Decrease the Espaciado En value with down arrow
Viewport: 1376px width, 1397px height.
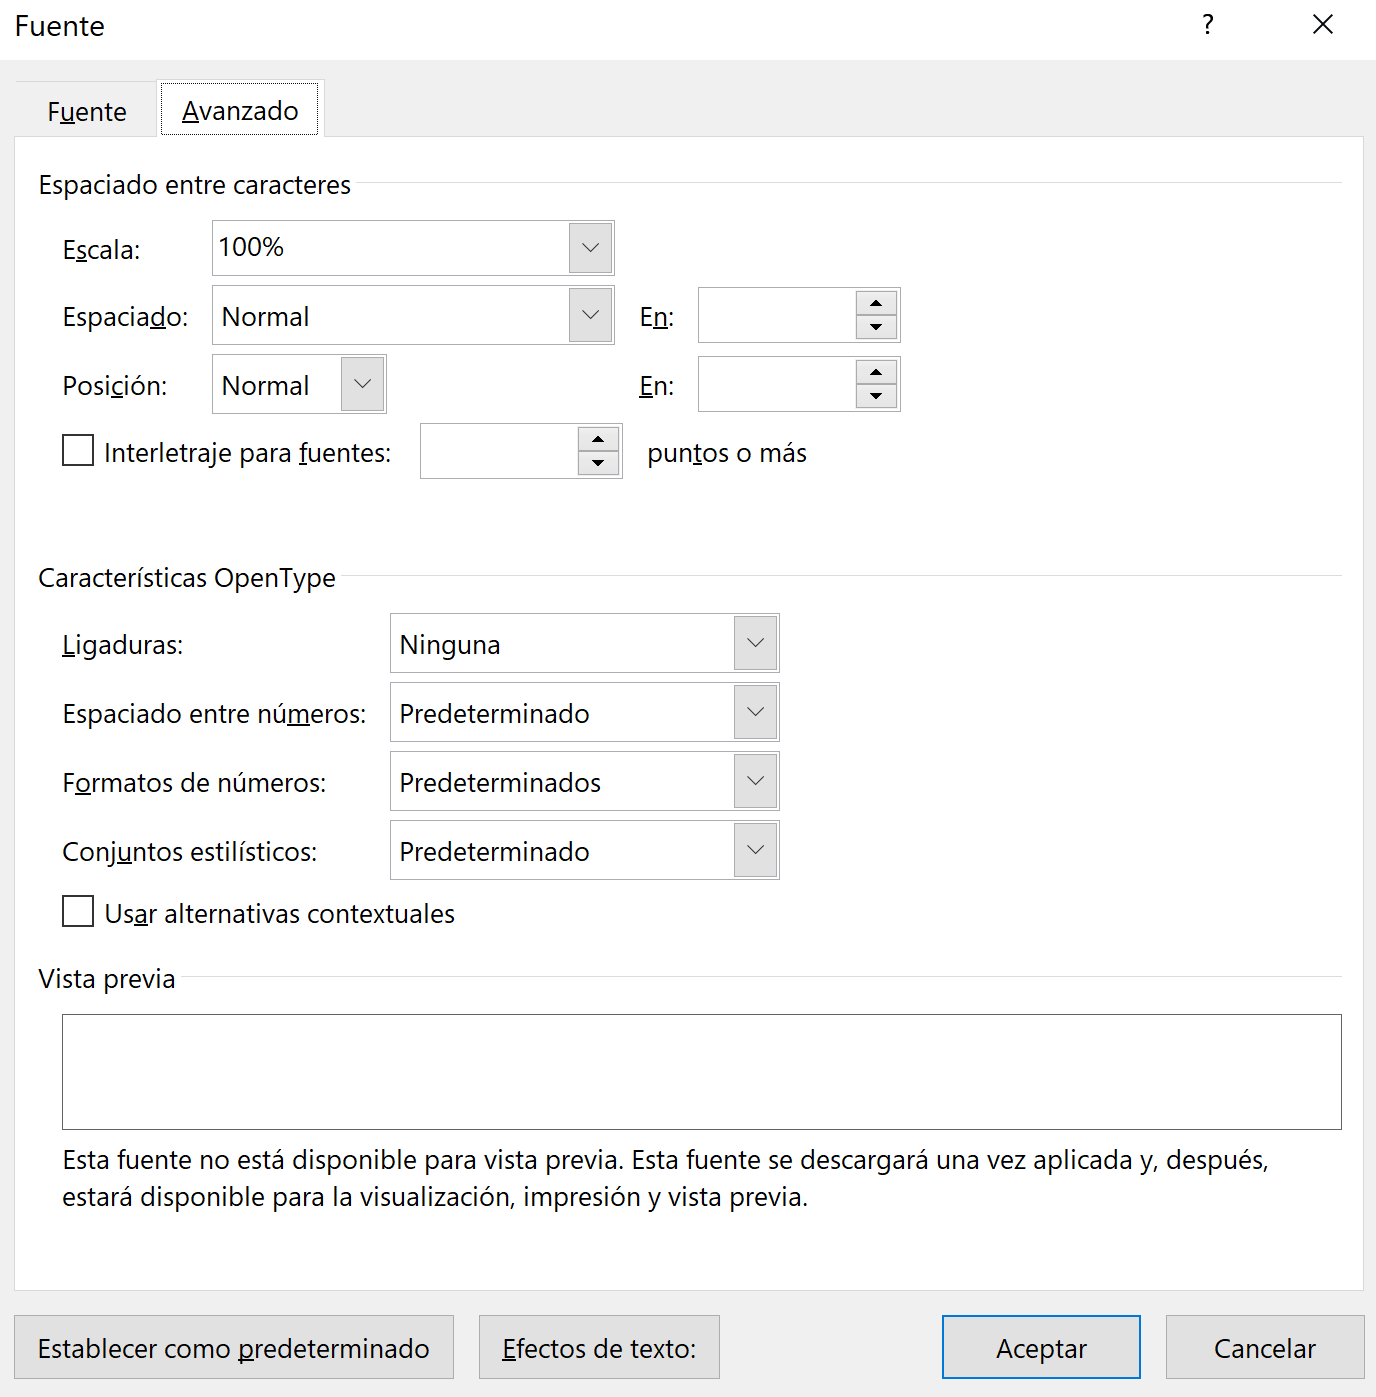[876, 327]
